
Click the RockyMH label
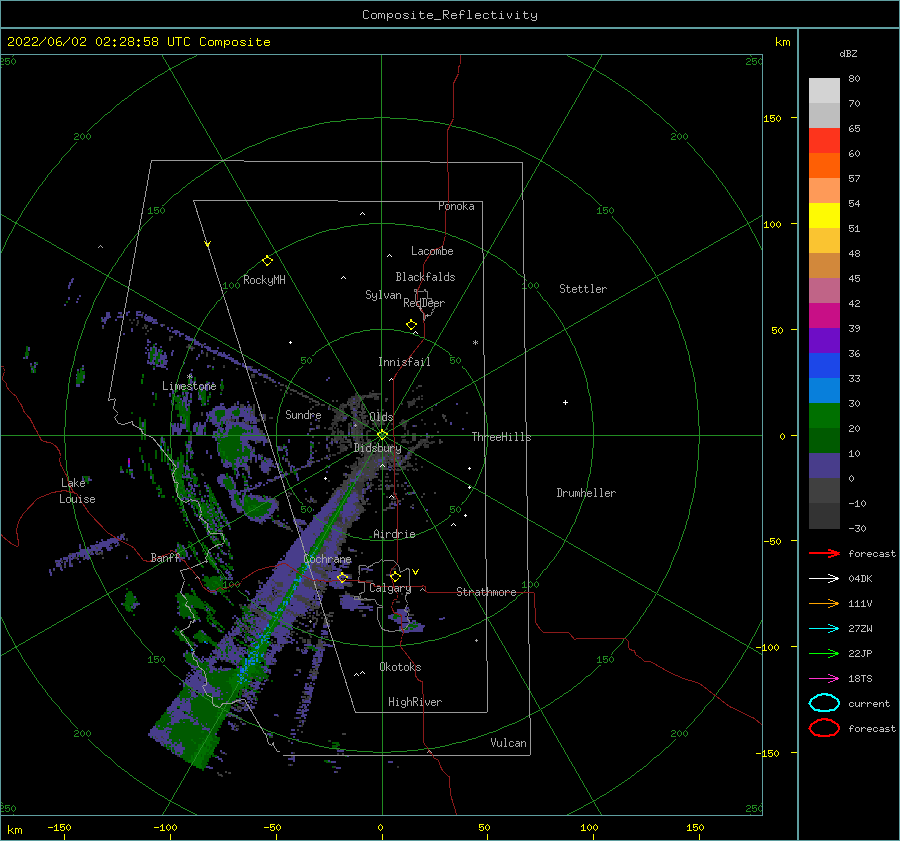pos(264,280)
